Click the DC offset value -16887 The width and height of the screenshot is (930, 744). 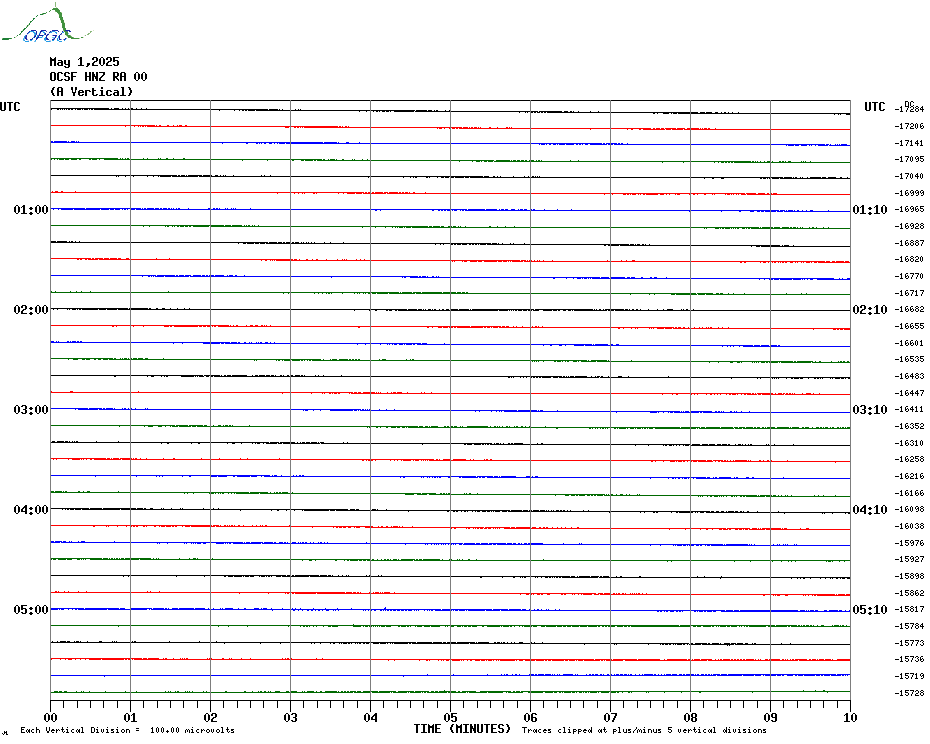pos(909,243)
